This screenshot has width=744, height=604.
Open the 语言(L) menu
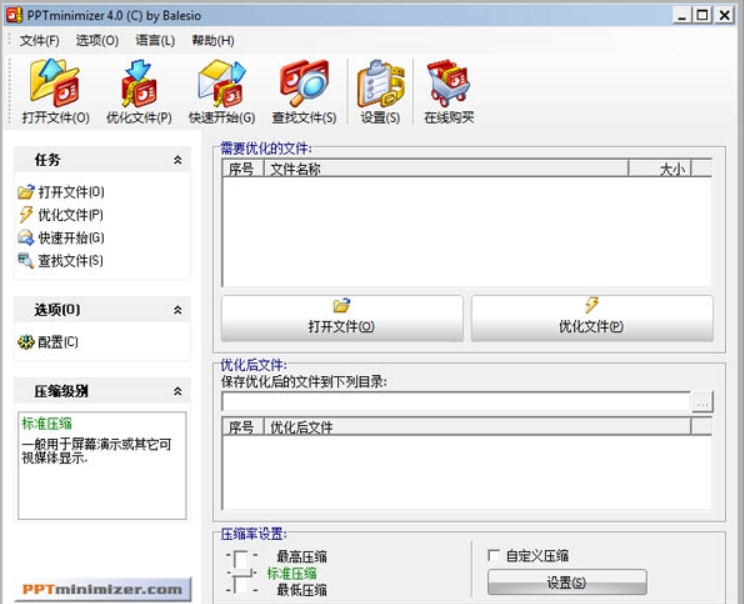tap(155, 41)
